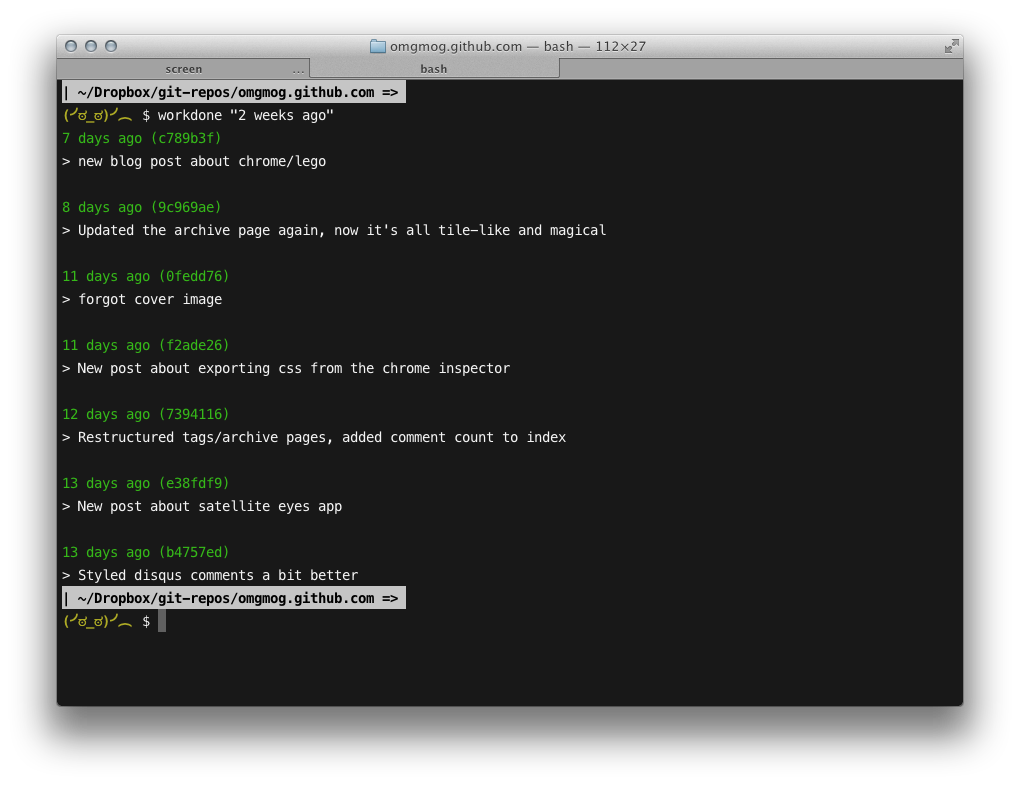The height and width of the screenshot is (785, 1020).
Task: Click the full-screen arrows icon at top right
Action: [x=951, y=46]
